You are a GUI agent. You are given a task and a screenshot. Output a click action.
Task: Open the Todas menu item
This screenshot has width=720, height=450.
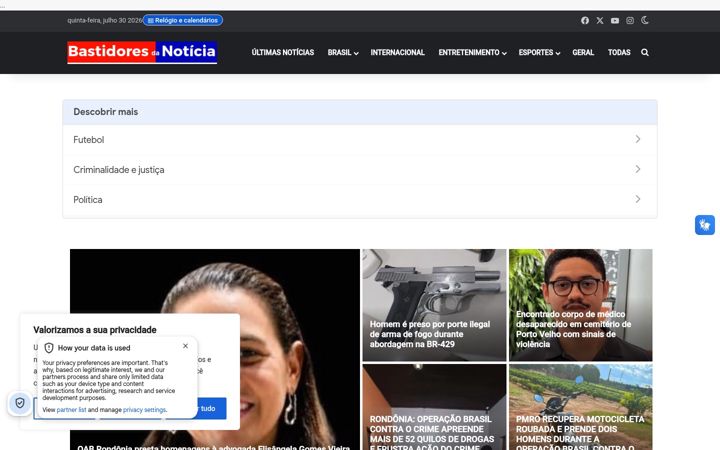[x=619, y=52]
